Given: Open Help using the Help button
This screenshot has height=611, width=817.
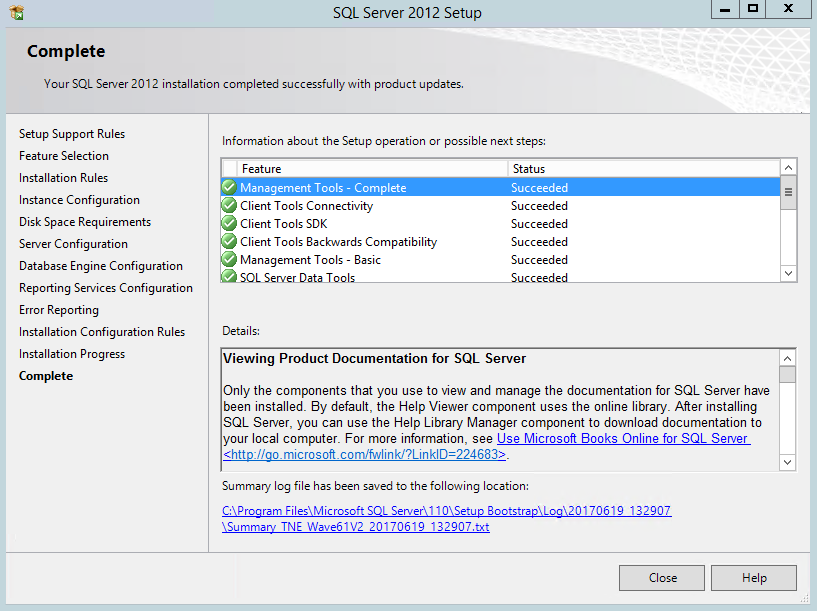Looking at the screenshot, I should pyautogui.click(x=754, y=578).
